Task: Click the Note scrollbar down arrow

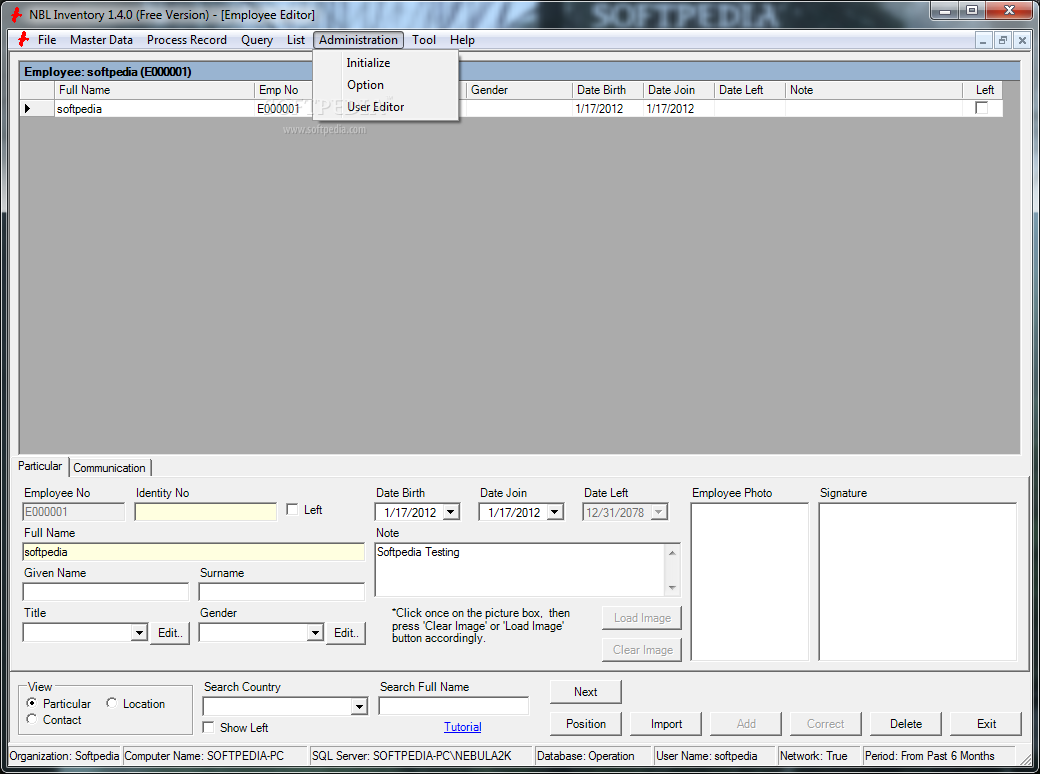Action: (672, 588)
